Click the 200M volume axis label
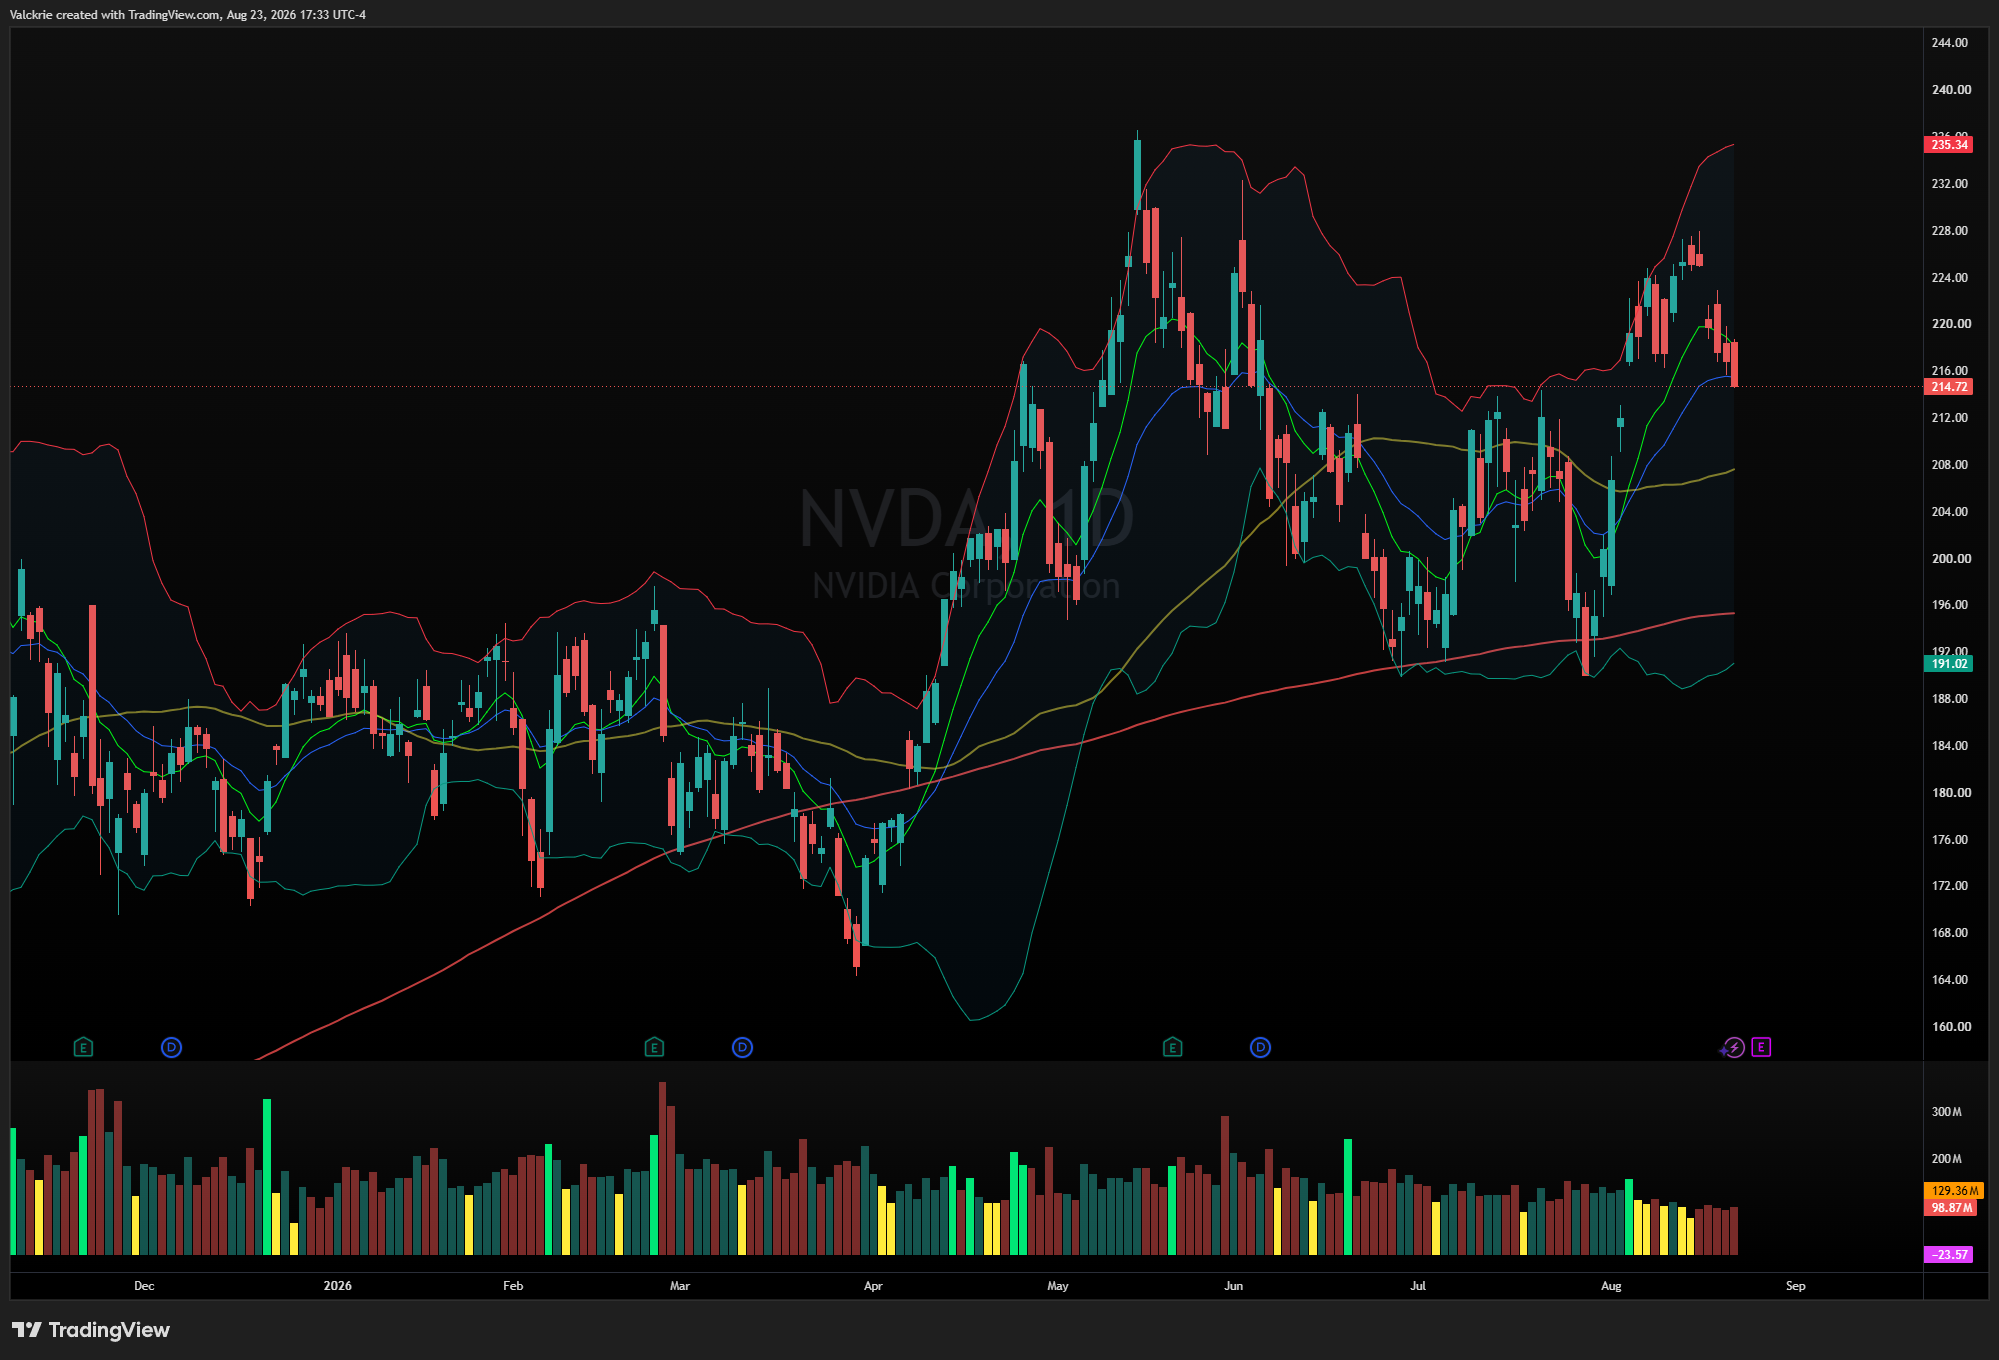Image resolution: width=1999 pixels, height=1360 pixels. [x=1946, y=1159]
